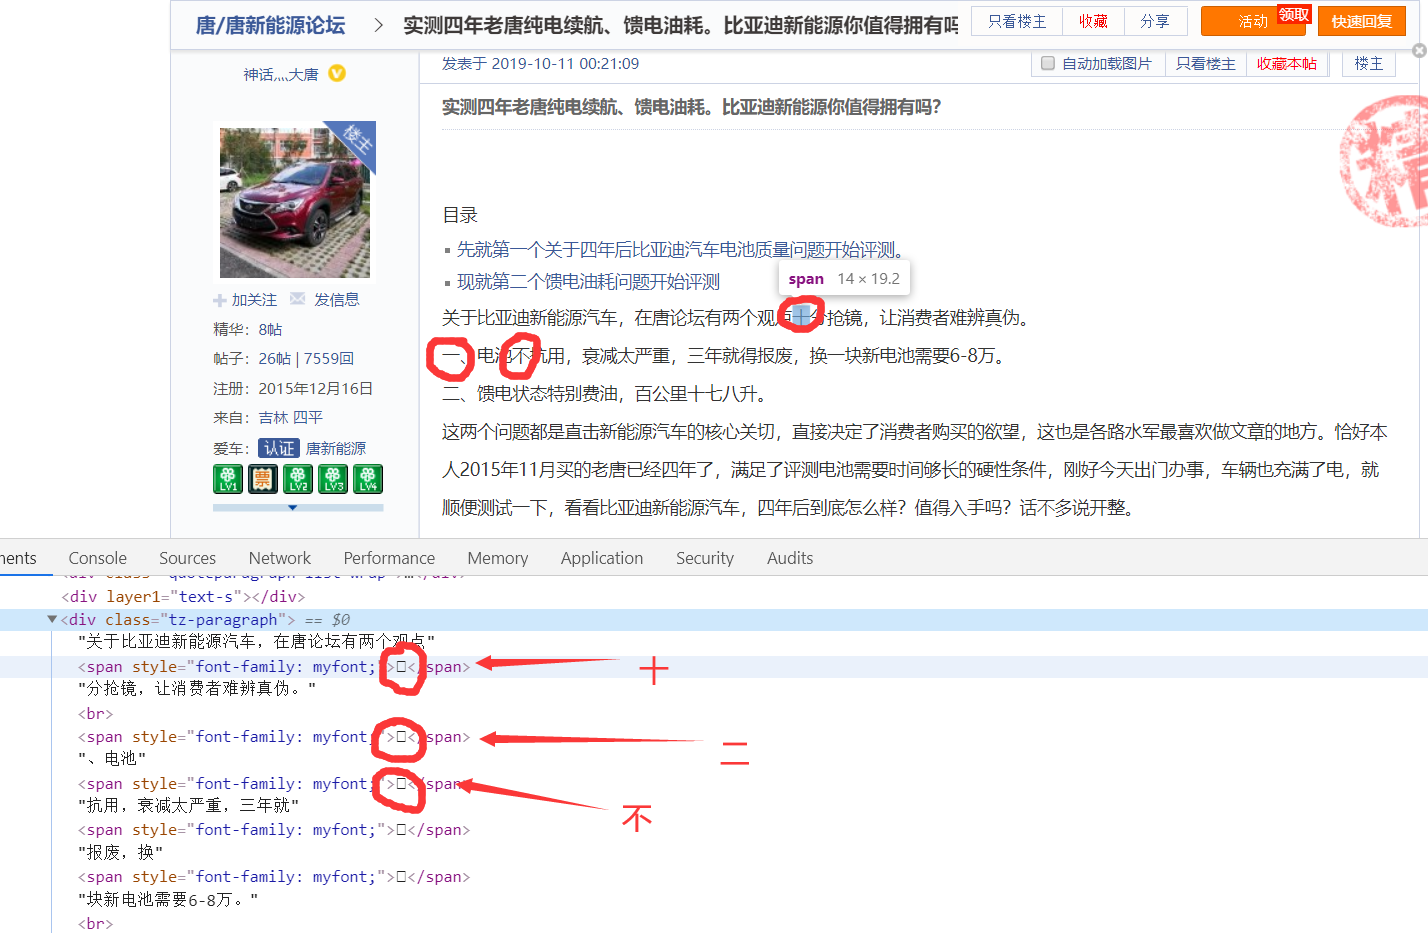Click the 加关注 follow link
The height and width of the screenshot is (933, 1428).
click(x=254, y=299)
